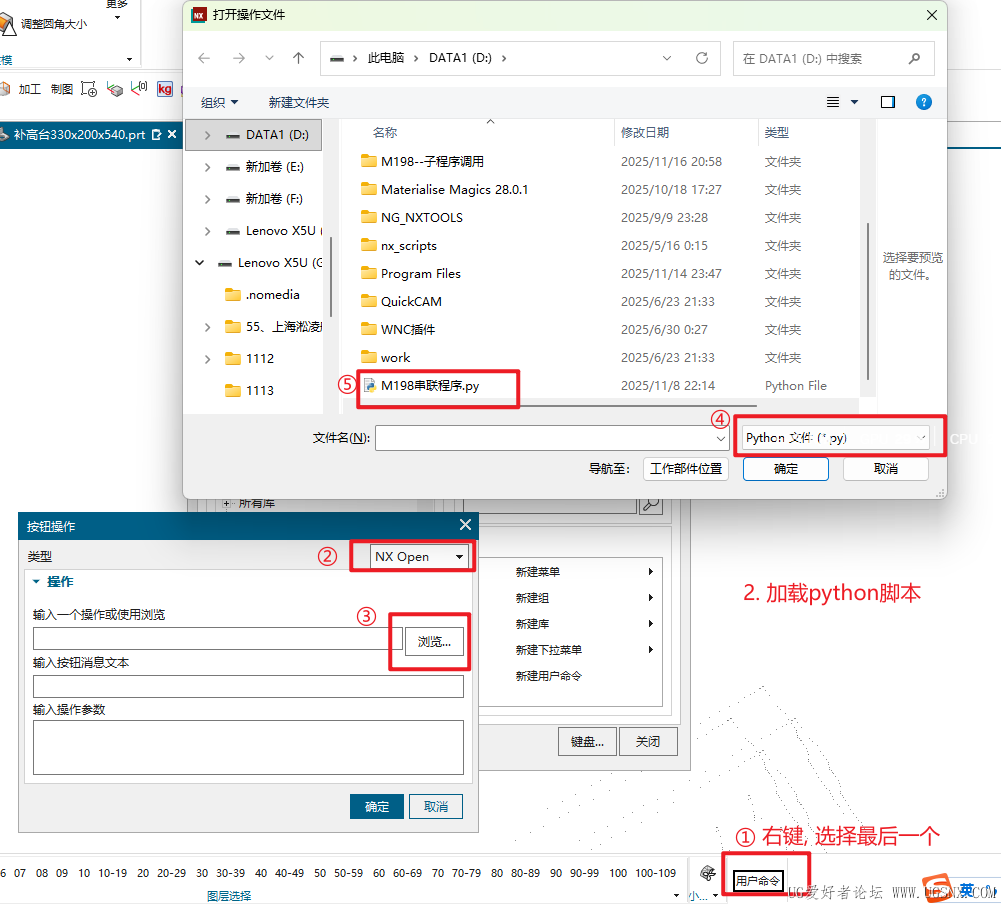Click the red kg mass icon

(165, 89)
